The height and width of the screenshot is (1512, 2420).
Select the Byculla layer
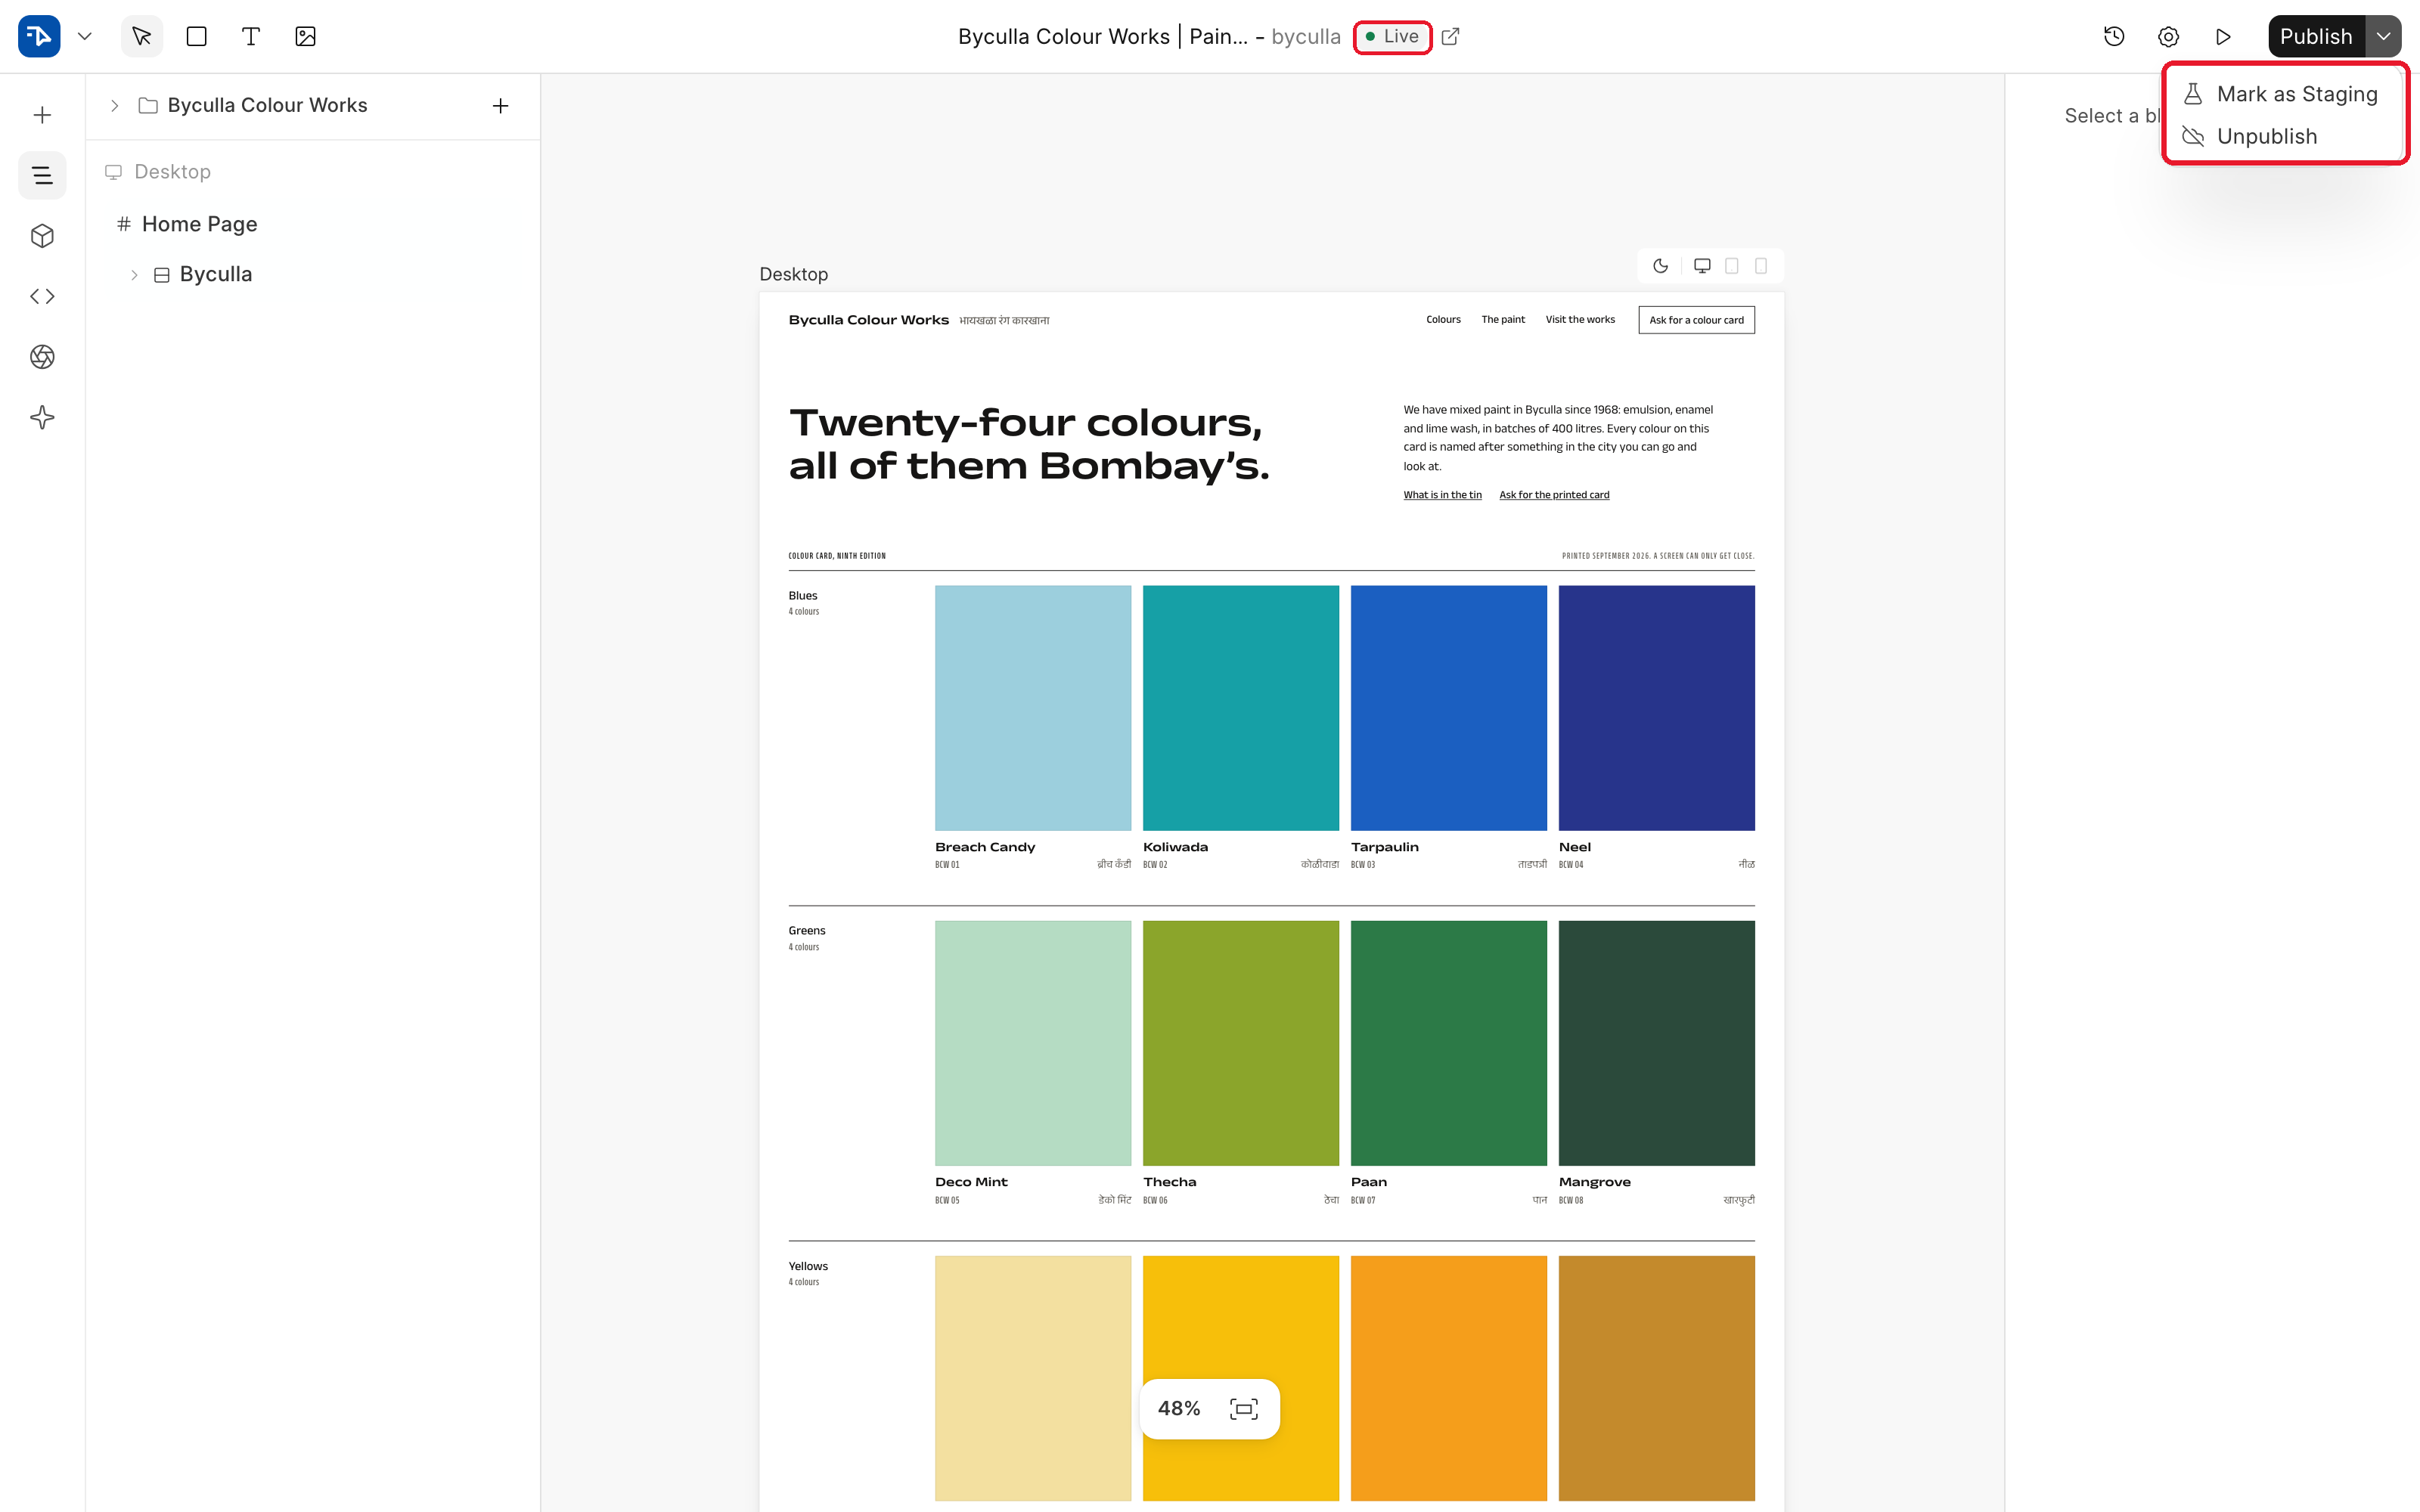(x=215, y=274)
